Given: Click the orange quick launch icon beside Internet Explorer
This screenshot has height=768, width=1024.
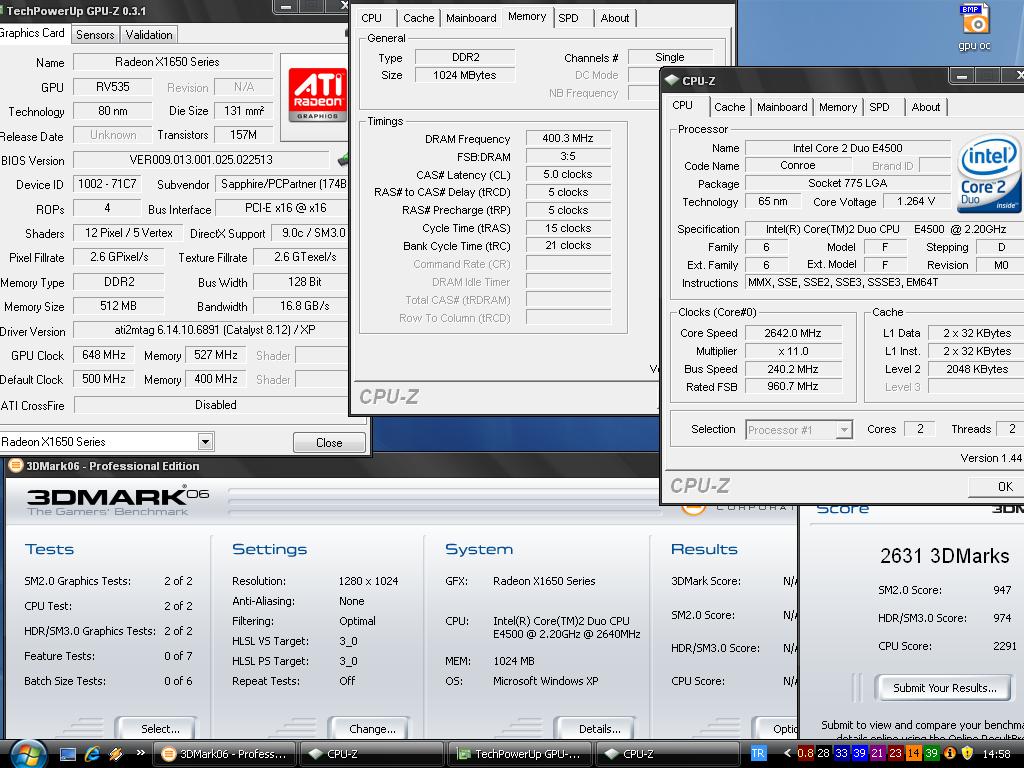Looking at the screenshot, I should 116,754.
